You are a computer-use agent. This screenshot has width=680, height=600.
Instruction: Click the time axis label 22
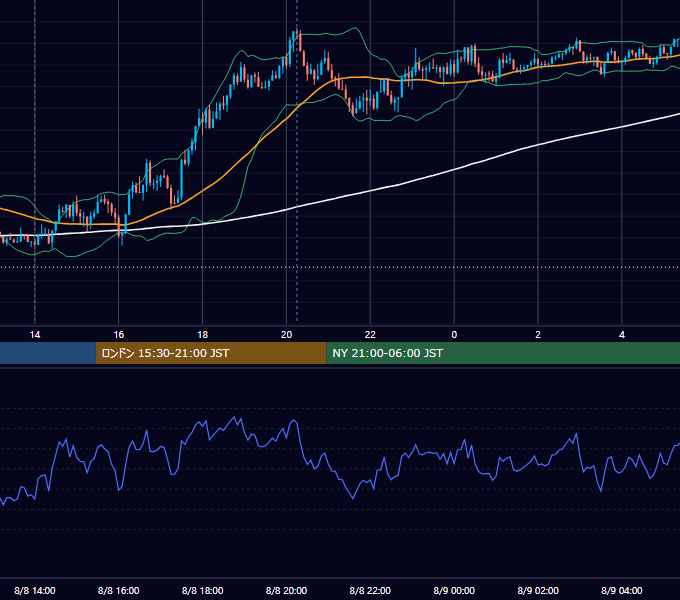[x=370, y=335]
